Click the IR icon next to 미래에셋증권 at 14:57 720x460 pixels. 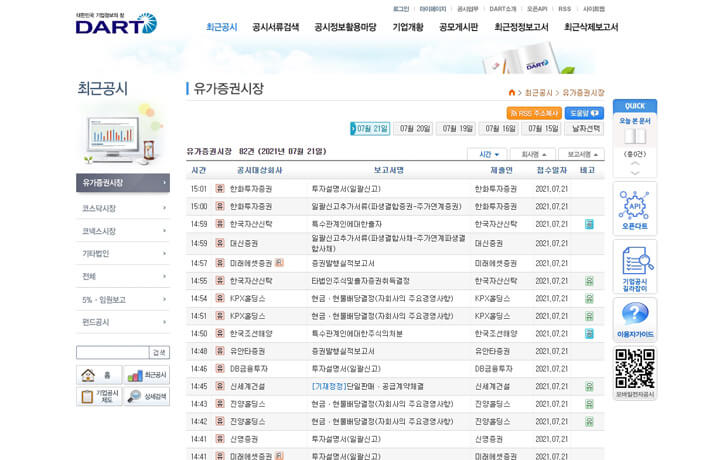(279, 263)
